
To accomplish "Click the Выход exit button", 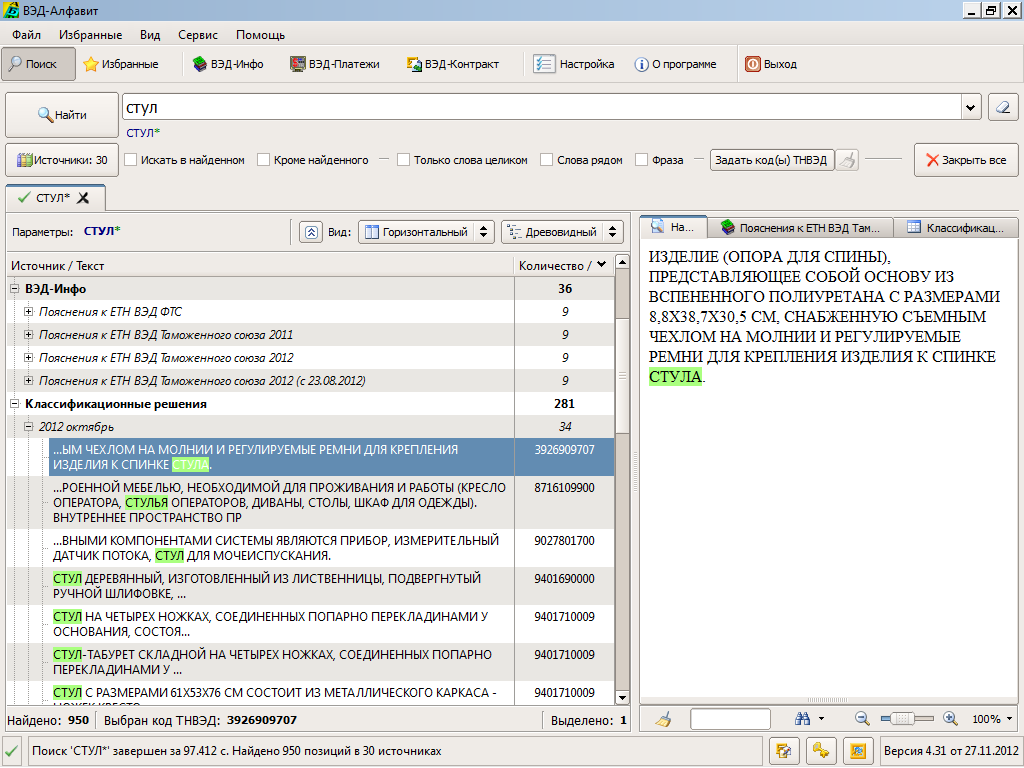I will (771, 64).
